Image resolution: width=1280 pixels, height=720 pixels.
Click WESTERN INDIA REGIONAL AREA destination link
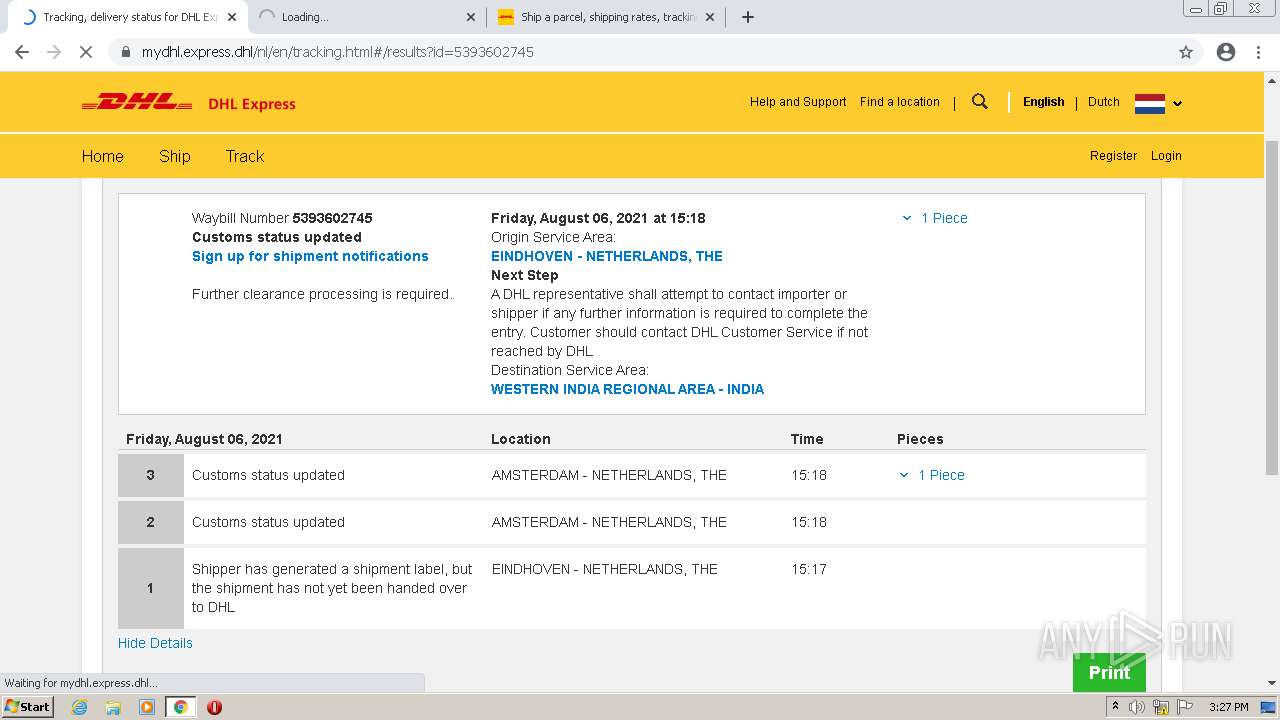(627, 389)
